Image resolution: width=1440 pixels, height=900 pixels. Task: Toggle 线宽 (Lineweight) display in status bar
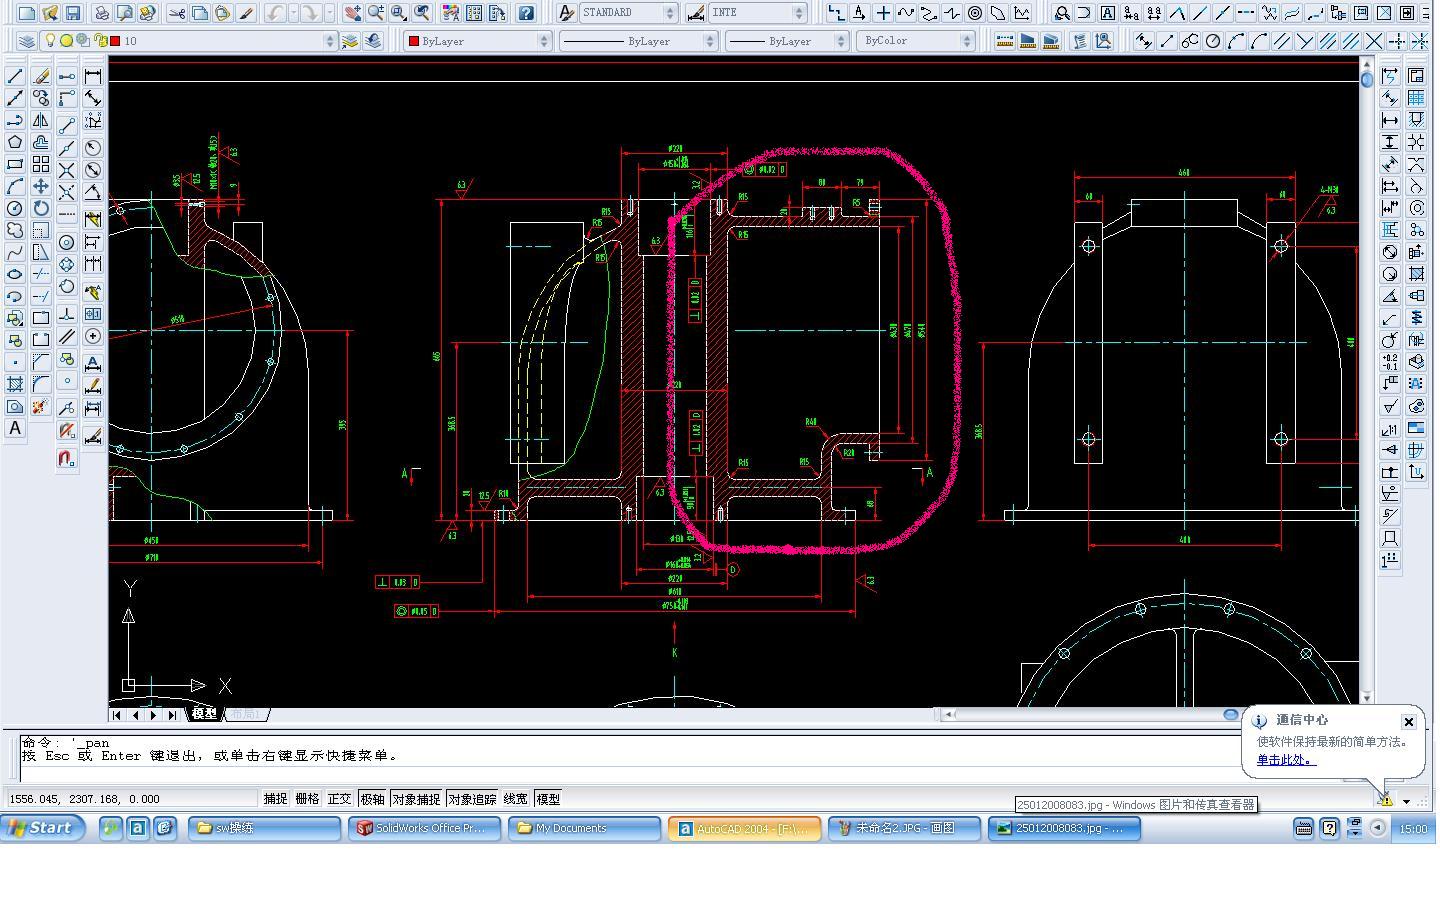(515, 799)
